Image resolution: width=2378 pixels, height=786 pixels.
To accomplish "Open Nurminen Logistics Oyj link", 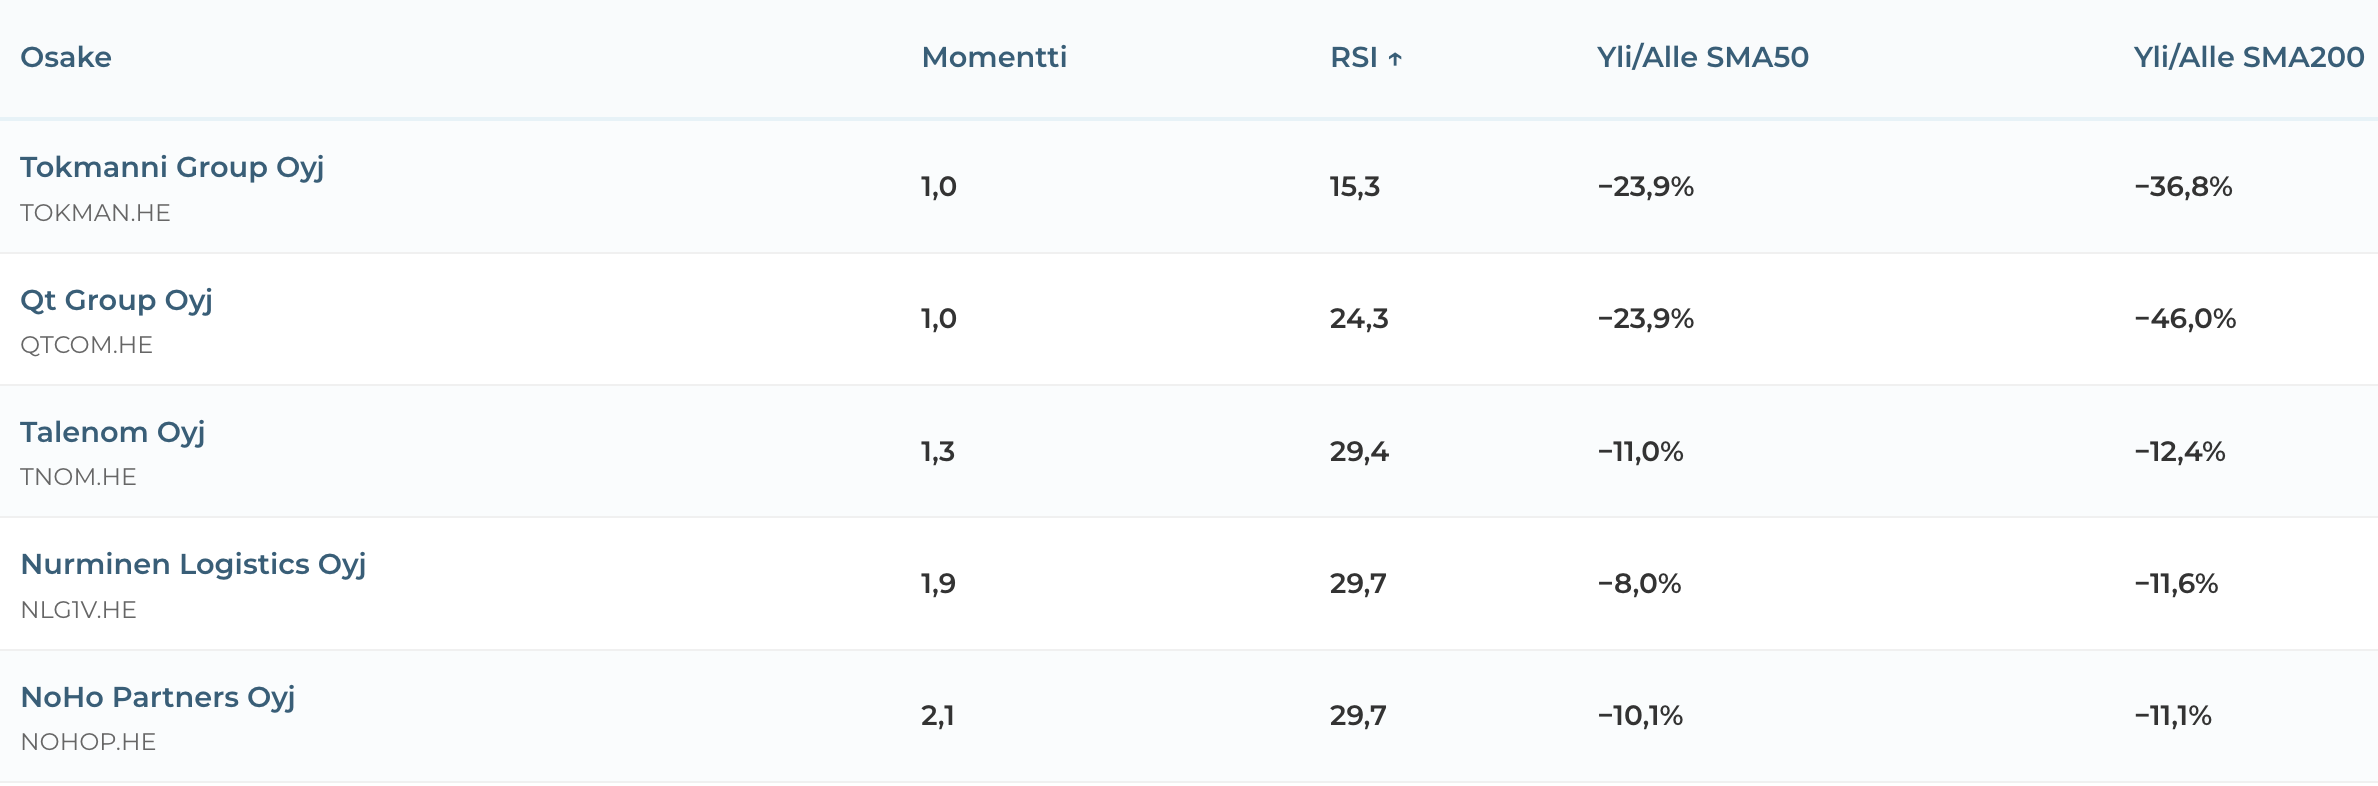I will (x=193, y=564).
